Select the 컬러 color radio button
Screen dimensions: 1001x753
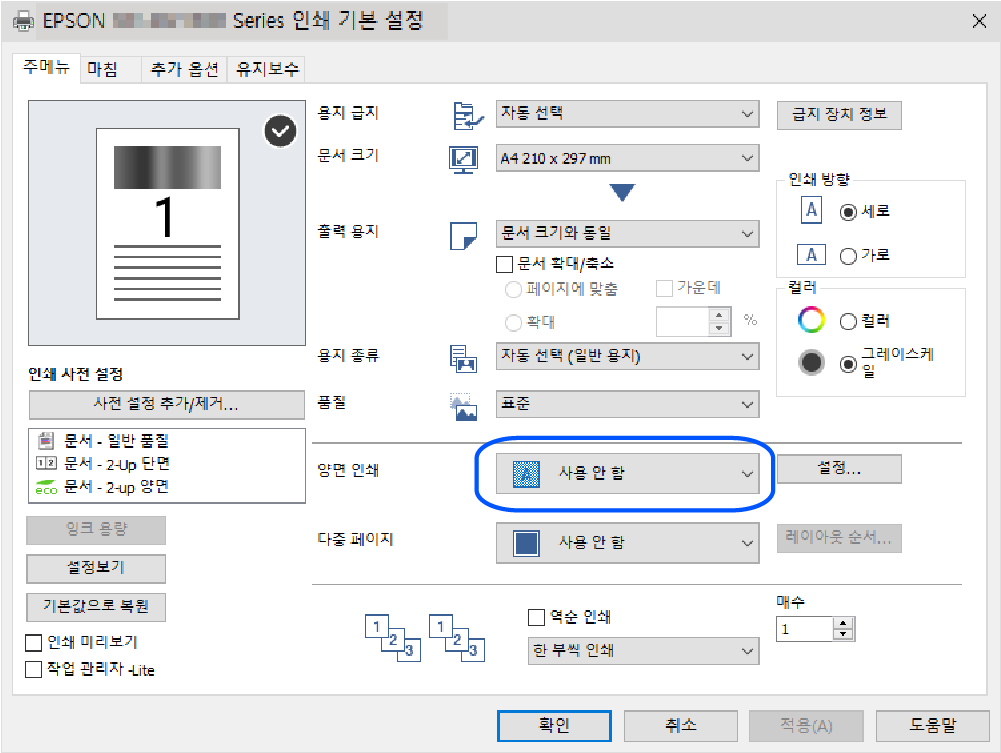[x=849, y=321]
